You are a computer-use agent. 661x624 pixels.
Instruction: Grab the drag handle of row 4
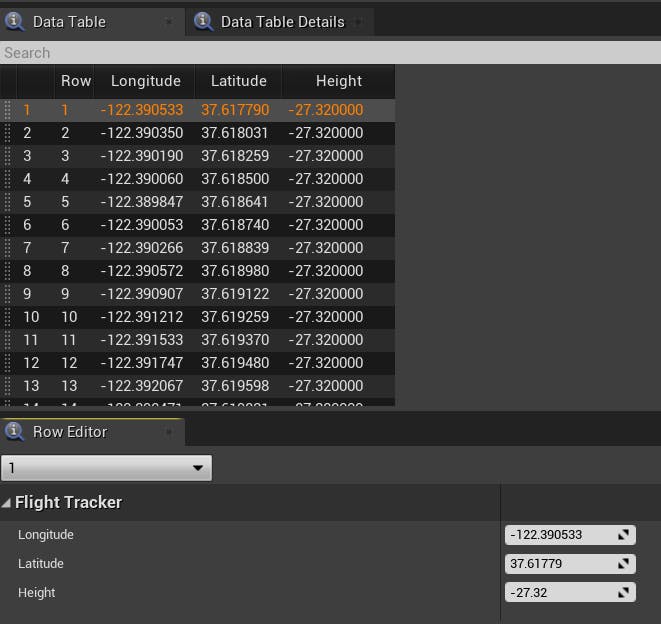7,179
